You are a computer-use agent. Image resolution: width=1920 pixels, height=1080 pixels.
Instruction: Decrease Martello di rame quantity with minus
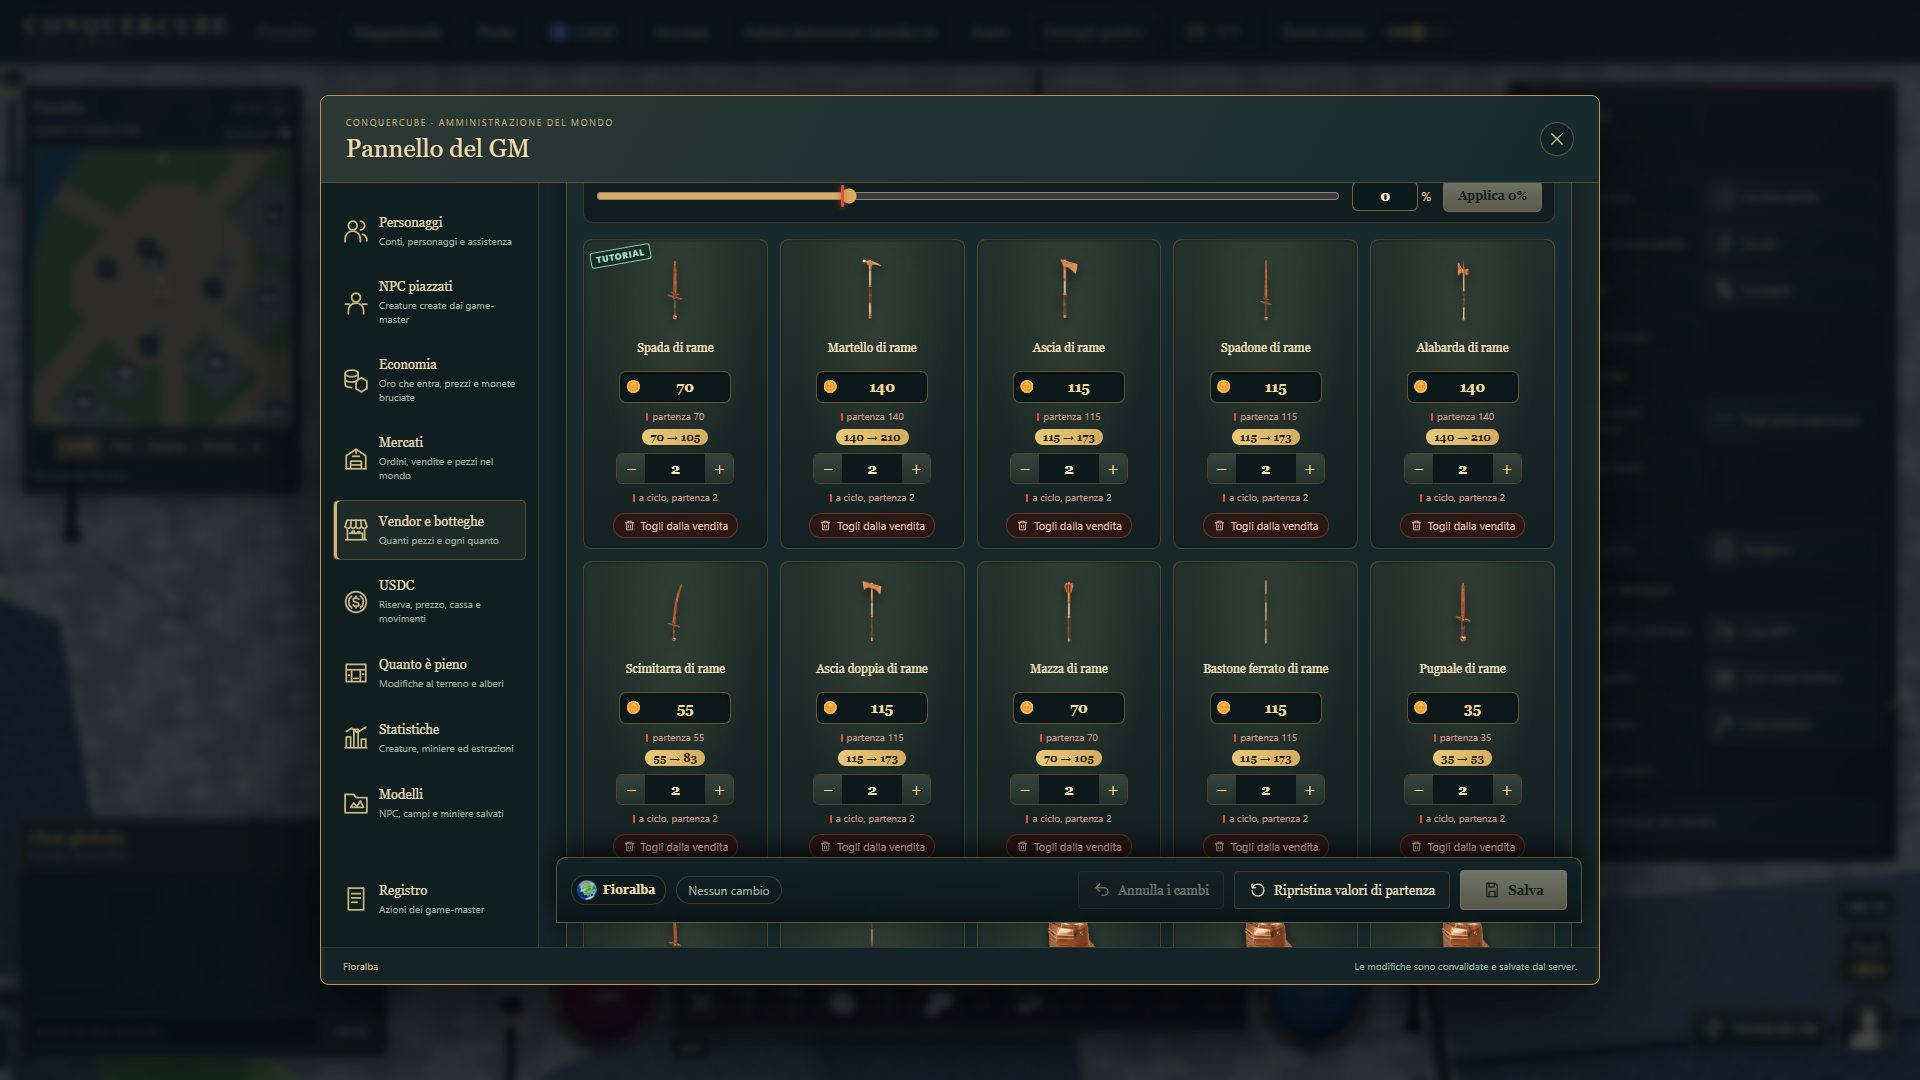pos(828,469)
